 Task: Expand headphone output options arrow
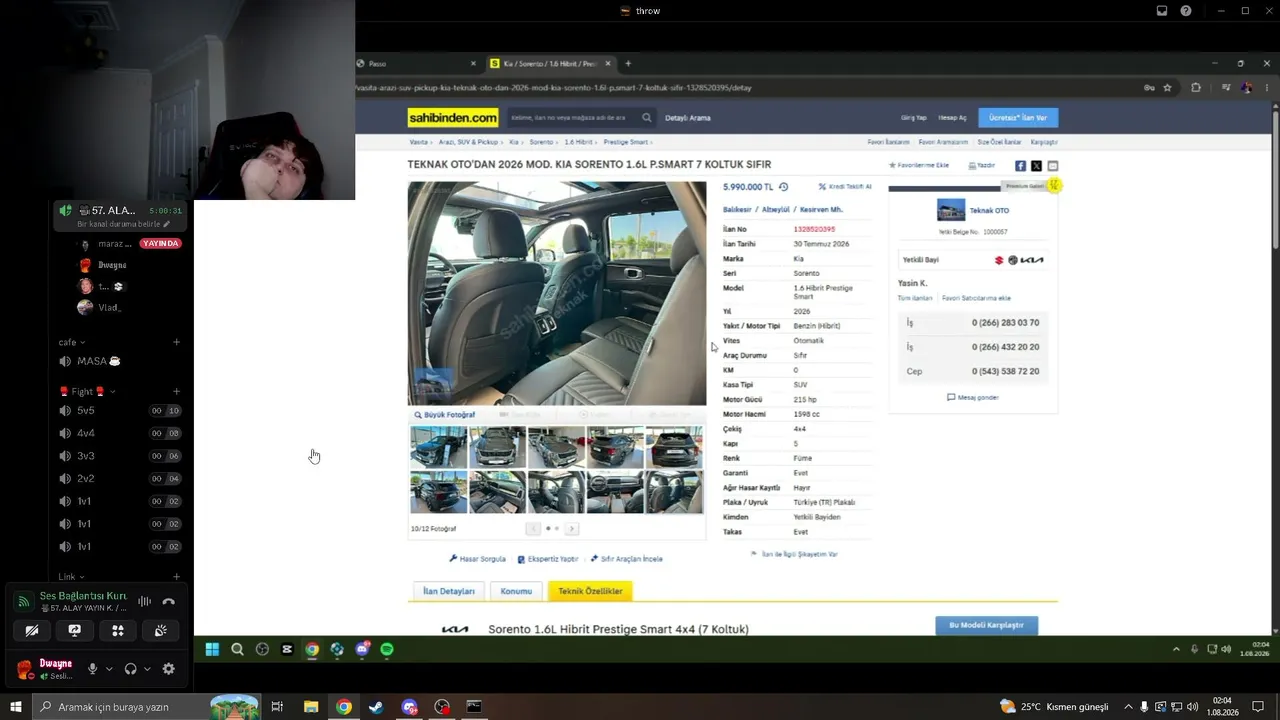pos(147,669)
